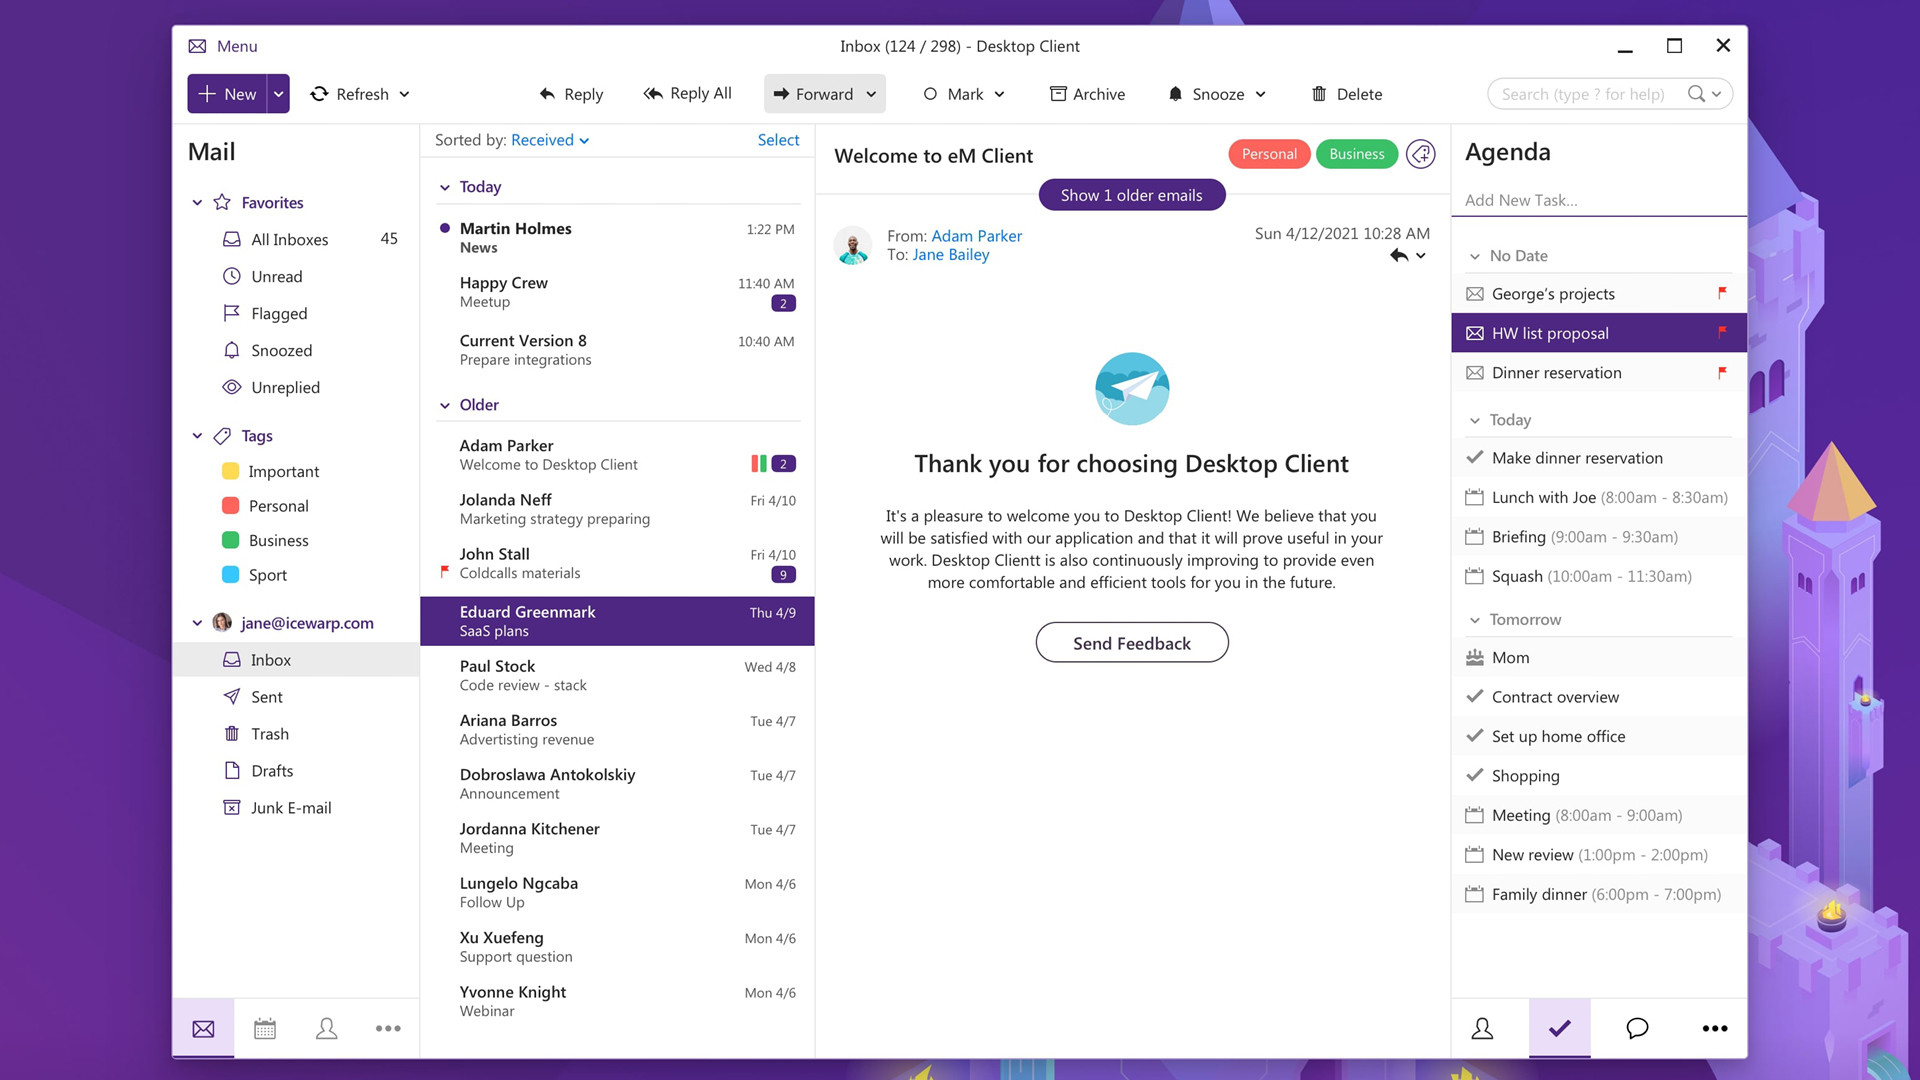Click the Select link in message list

778,140
